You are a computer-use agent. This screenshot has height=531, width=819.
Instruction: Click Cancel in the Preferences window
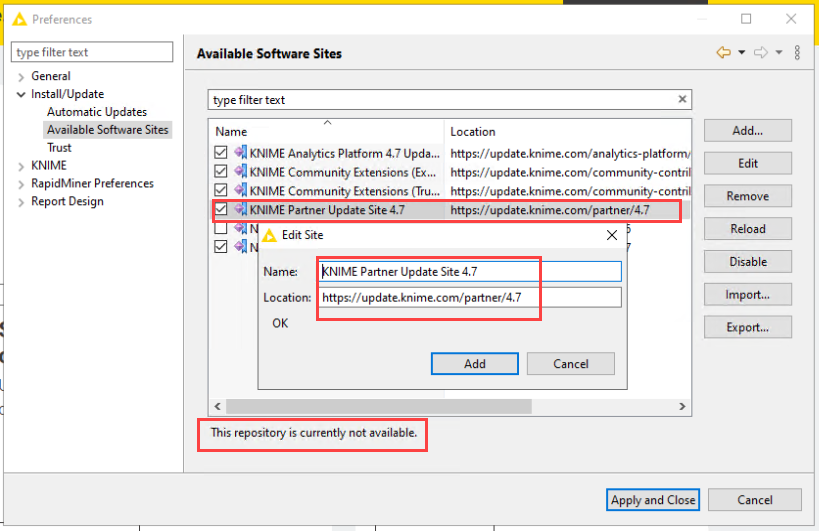tap(755, 500)
